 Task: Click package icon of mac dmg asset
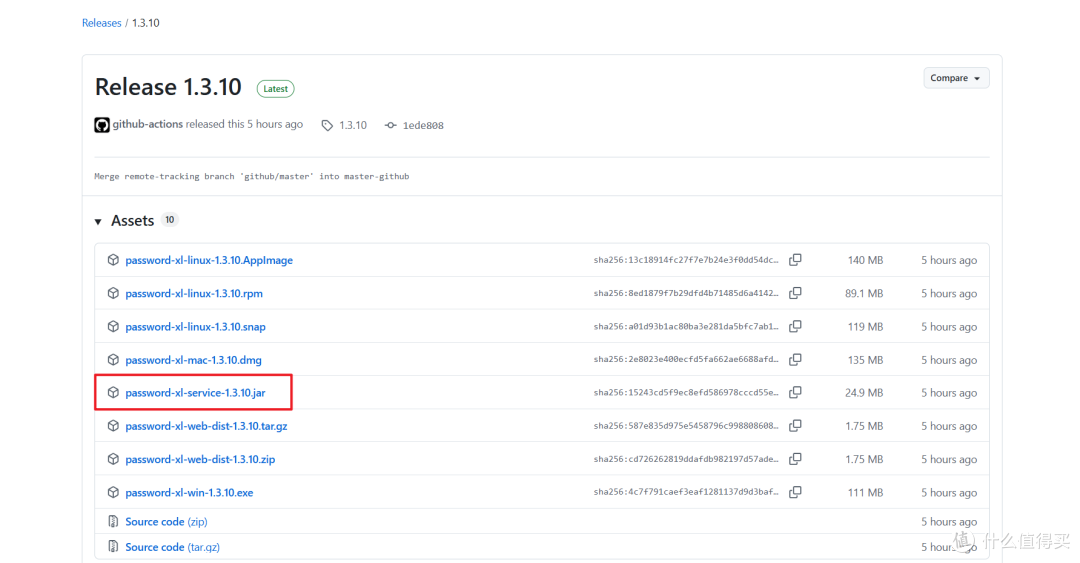(113, 359)
